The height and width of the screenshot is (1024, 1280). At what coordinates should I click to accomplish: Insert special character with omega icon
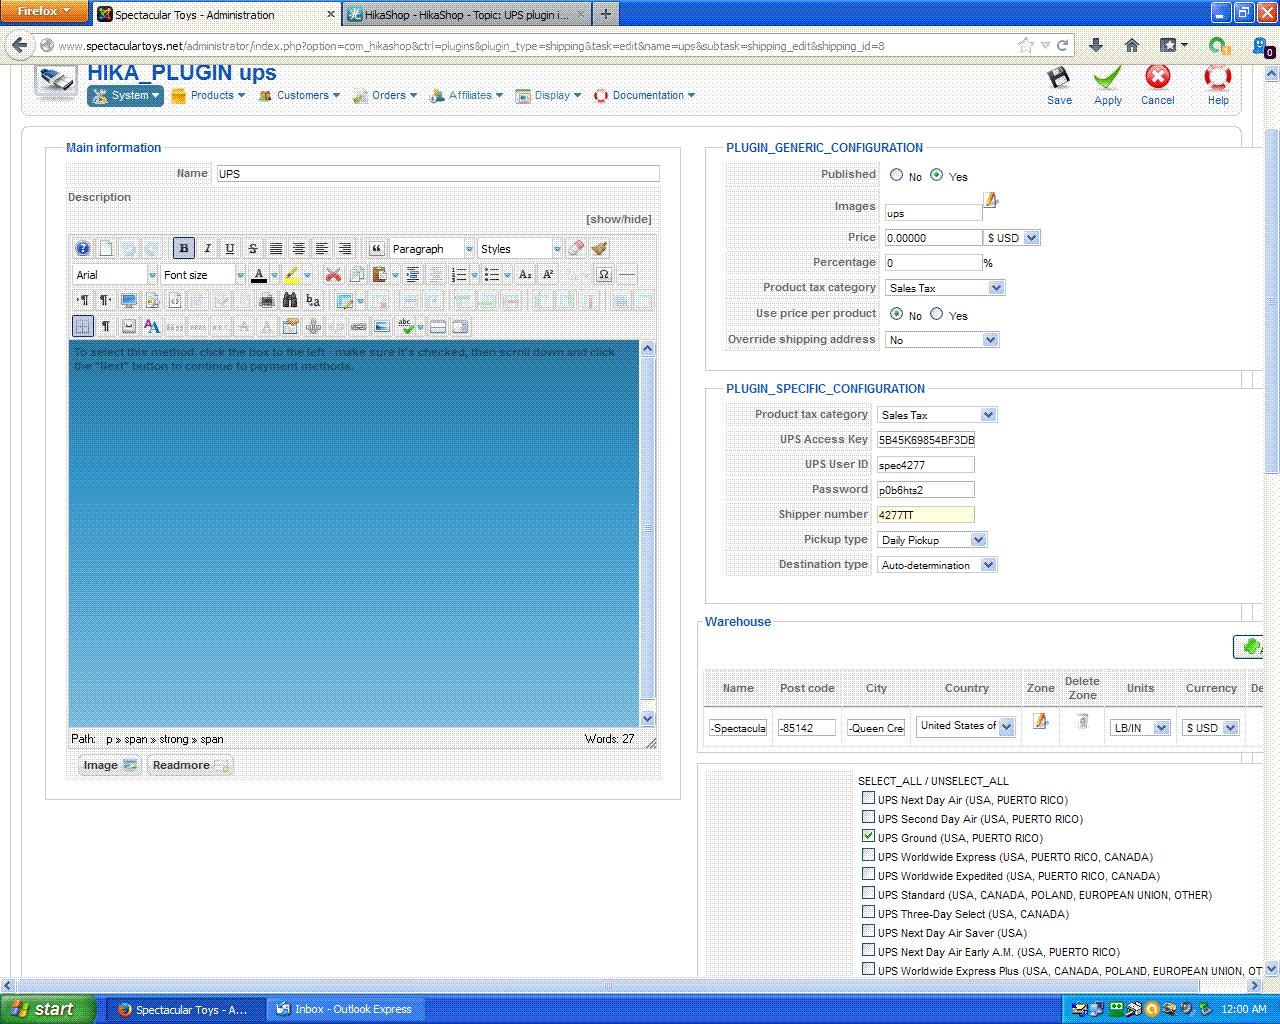(x=604, y=275)
